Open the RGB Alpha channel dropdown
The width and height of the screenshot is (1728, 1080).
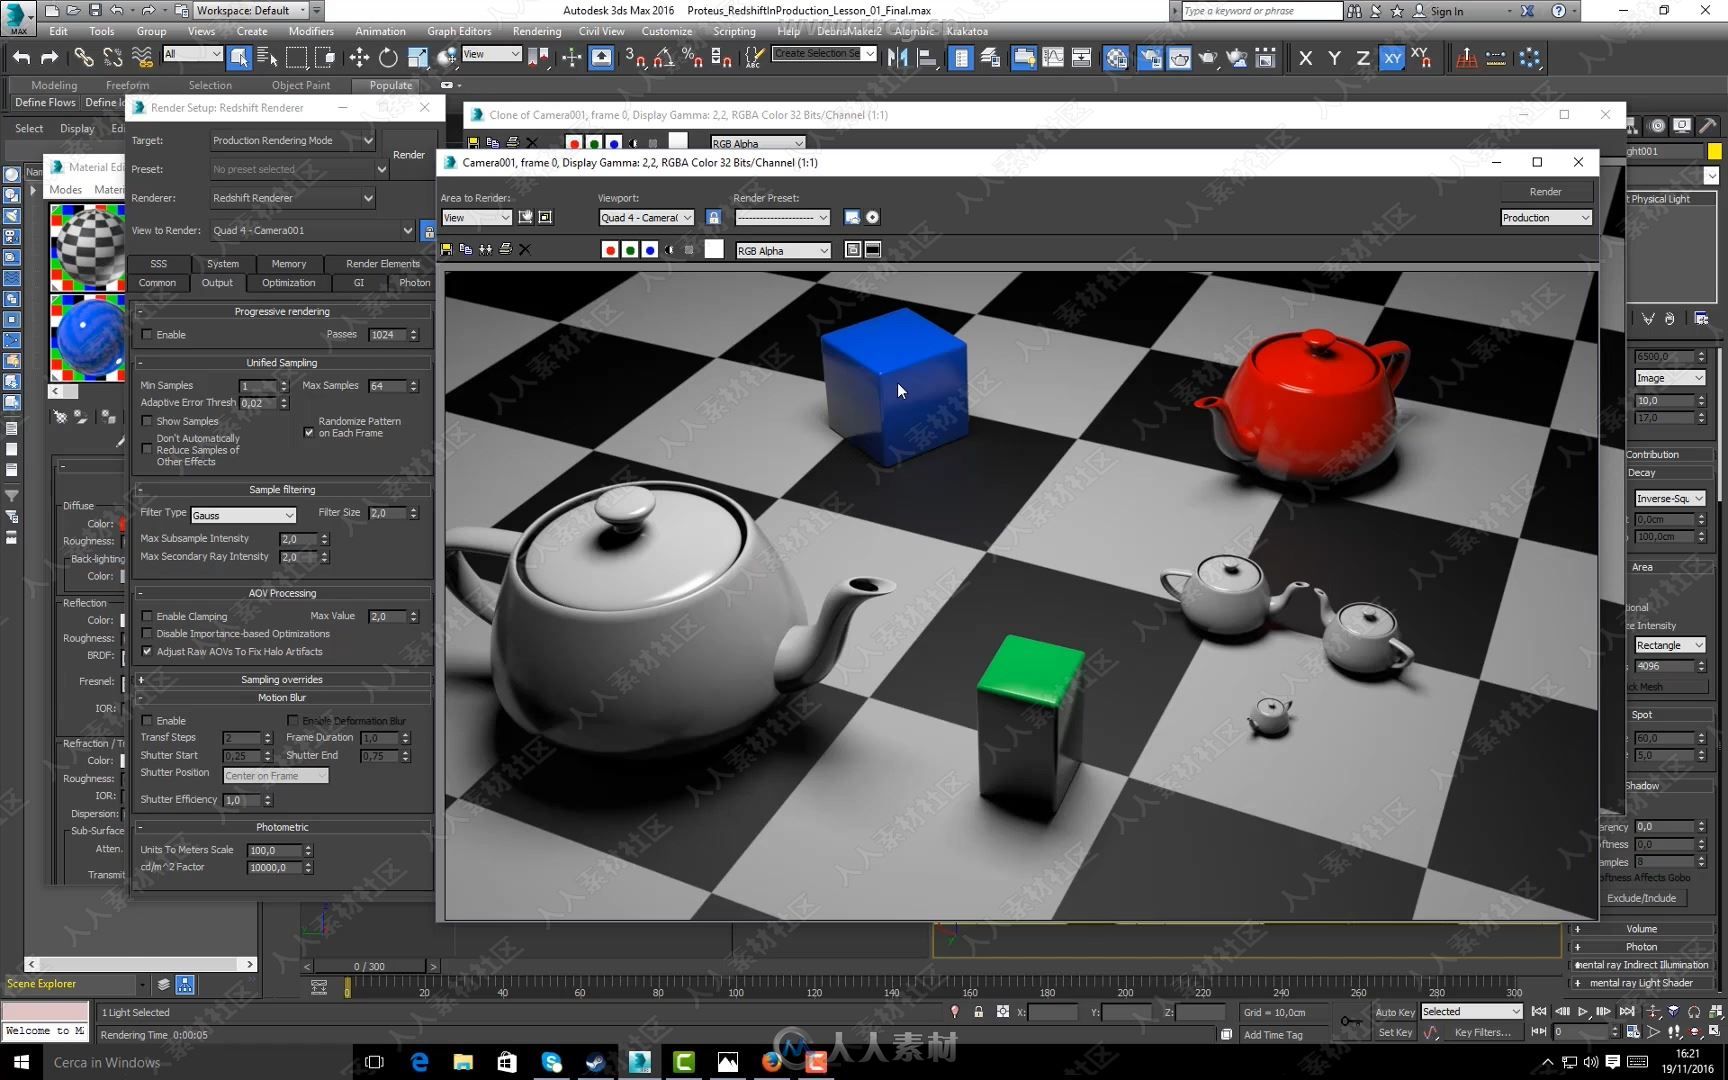point(783,250)
